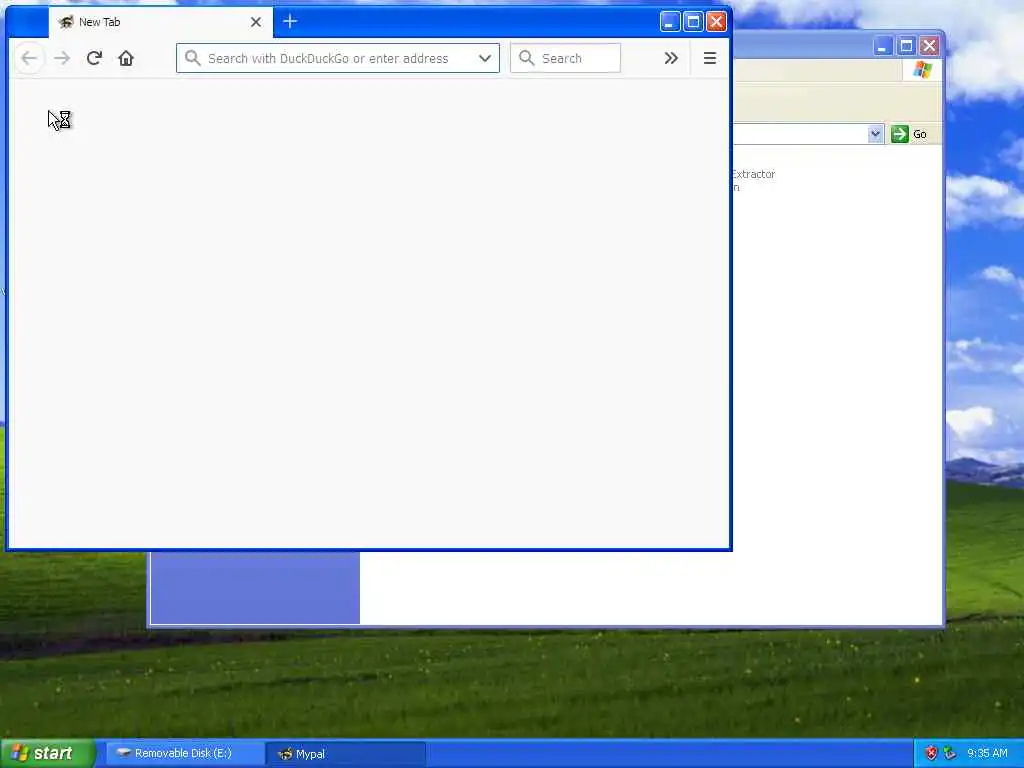The height and width of the screenshot is (768, 1024).
Task: Close the New Tab tab
Action: click(256, 22)
